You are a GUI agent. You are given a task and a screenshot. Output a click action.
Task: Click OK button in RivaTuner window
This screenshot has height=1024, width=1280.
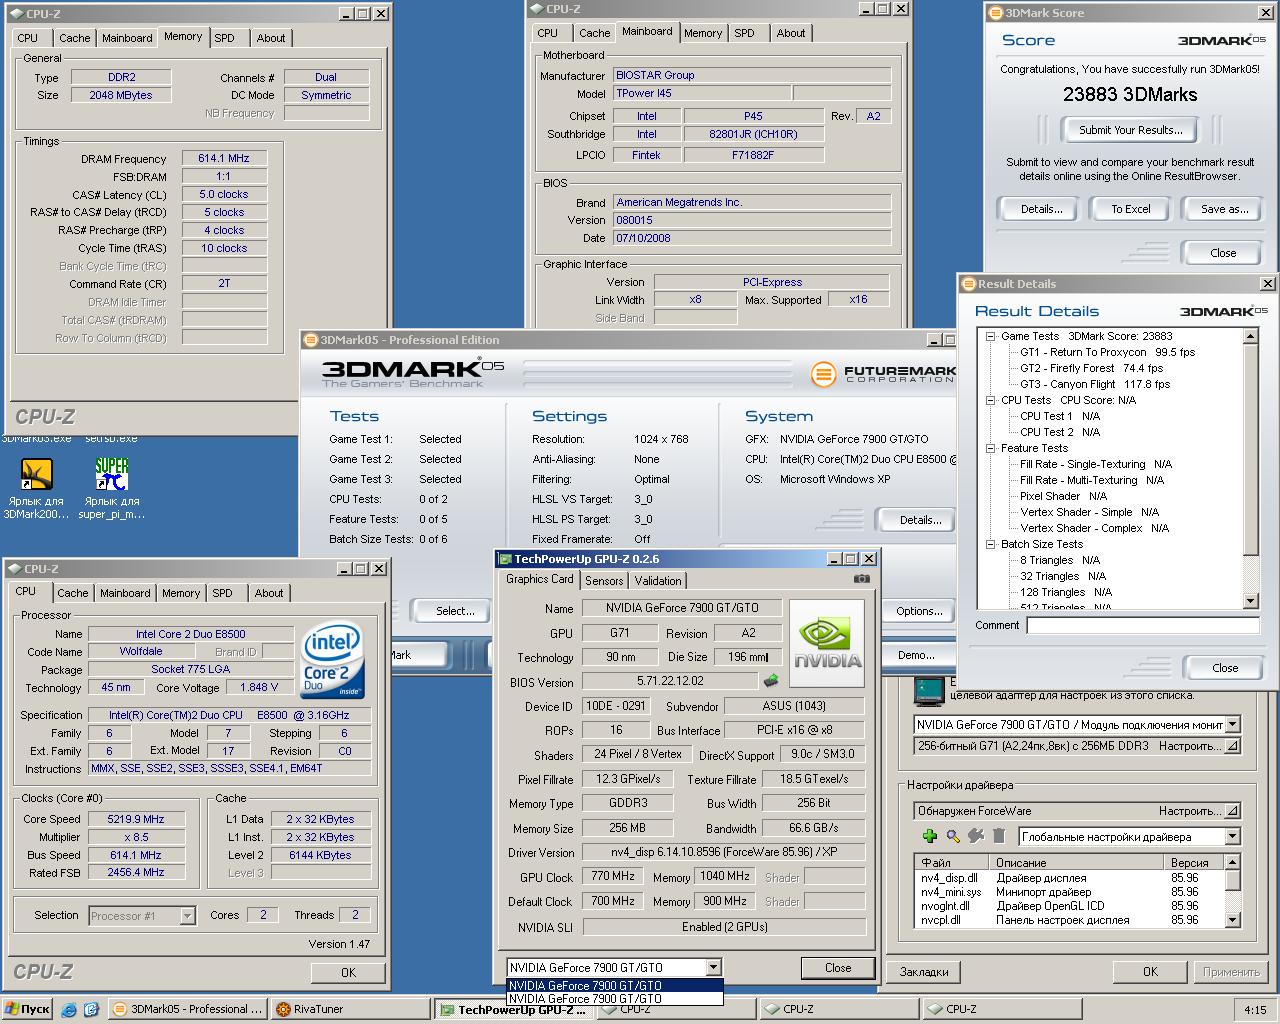tap(1150, 972)
